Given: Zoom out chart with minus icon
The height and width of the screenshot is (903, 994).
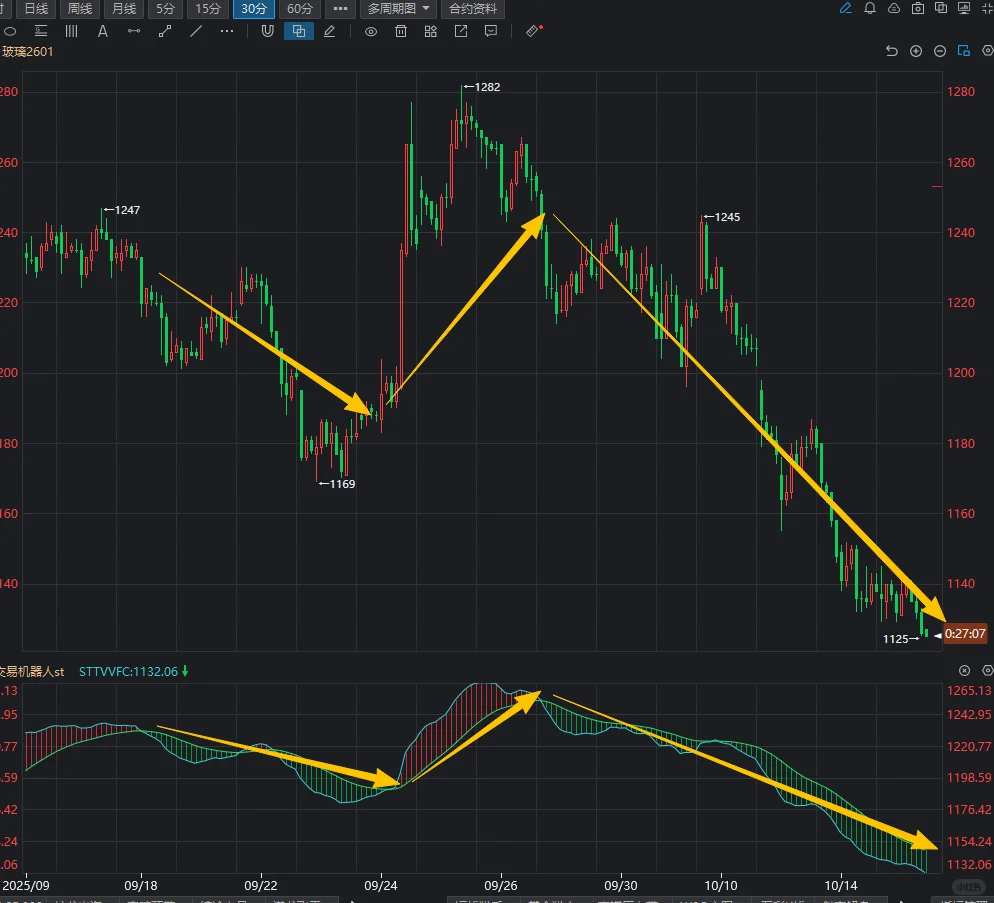Looking at the screenshot, I should click(939, 51).
